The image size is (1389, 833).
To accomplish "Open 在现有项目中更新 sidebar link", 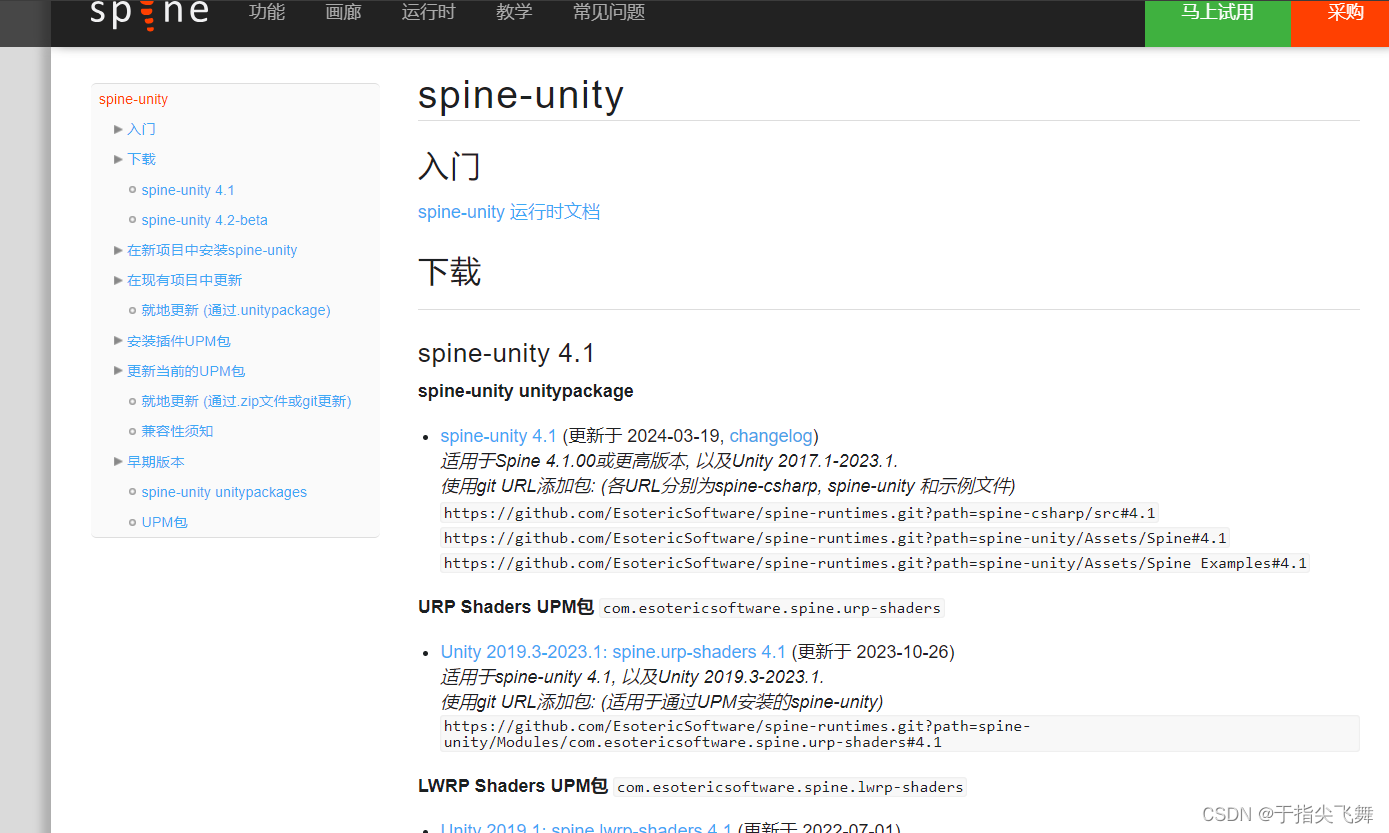I will click(184, 280).
